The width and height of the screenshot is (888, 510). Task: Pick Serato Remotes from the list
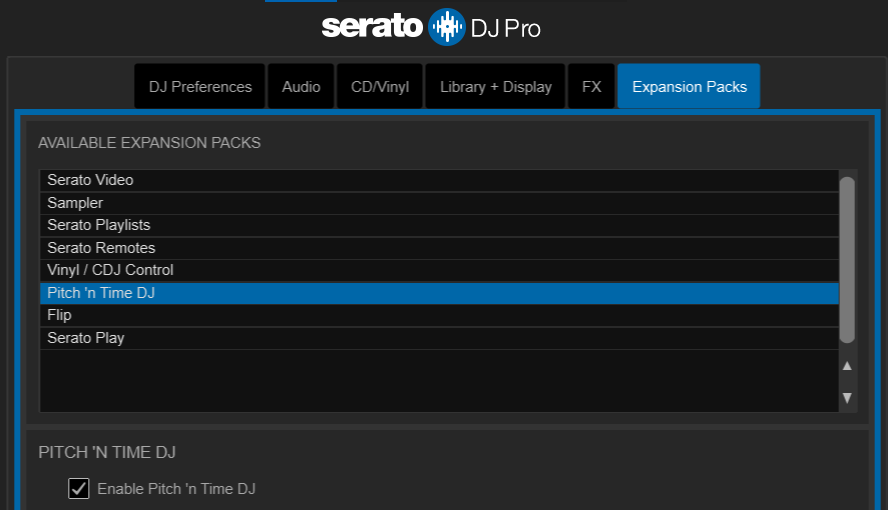coord(439,248)
